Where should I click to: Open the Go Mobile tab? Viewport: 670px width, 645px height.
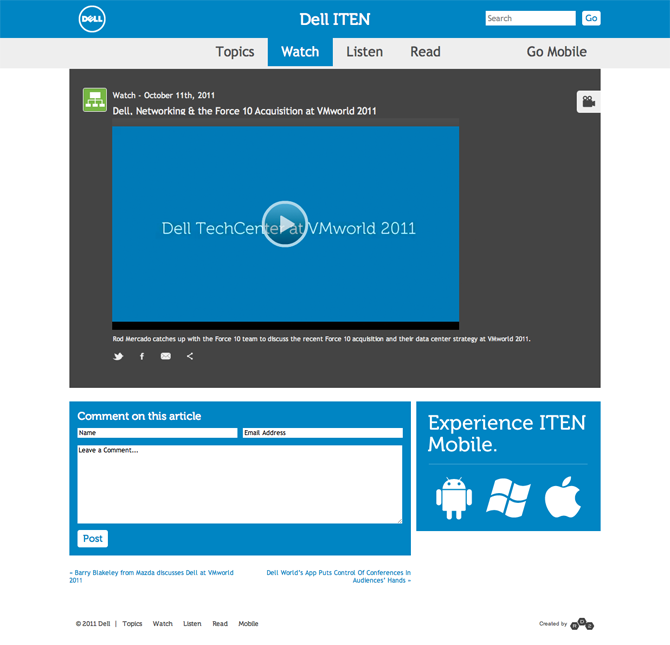tap(556, 52)
